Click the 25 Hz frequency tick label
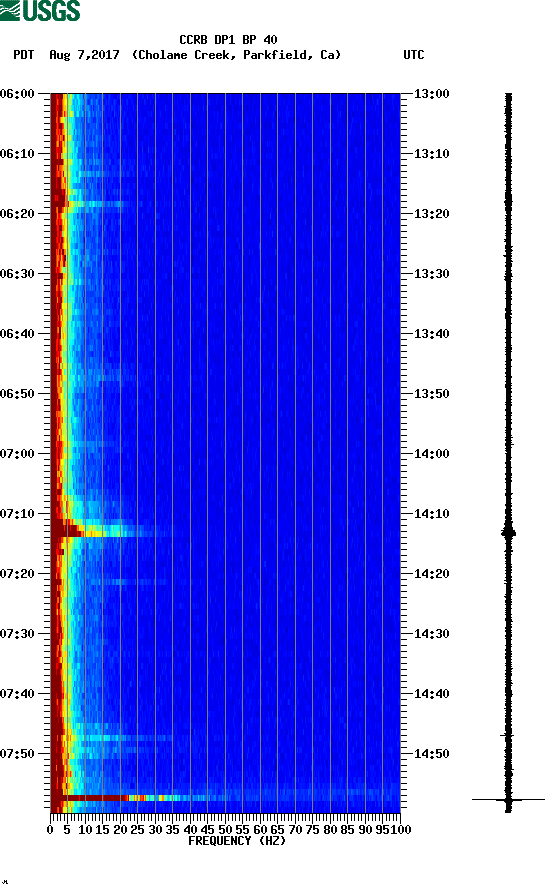Image resolution: width=552 pixels, height=893 pixels. click(x=137, y=830)
